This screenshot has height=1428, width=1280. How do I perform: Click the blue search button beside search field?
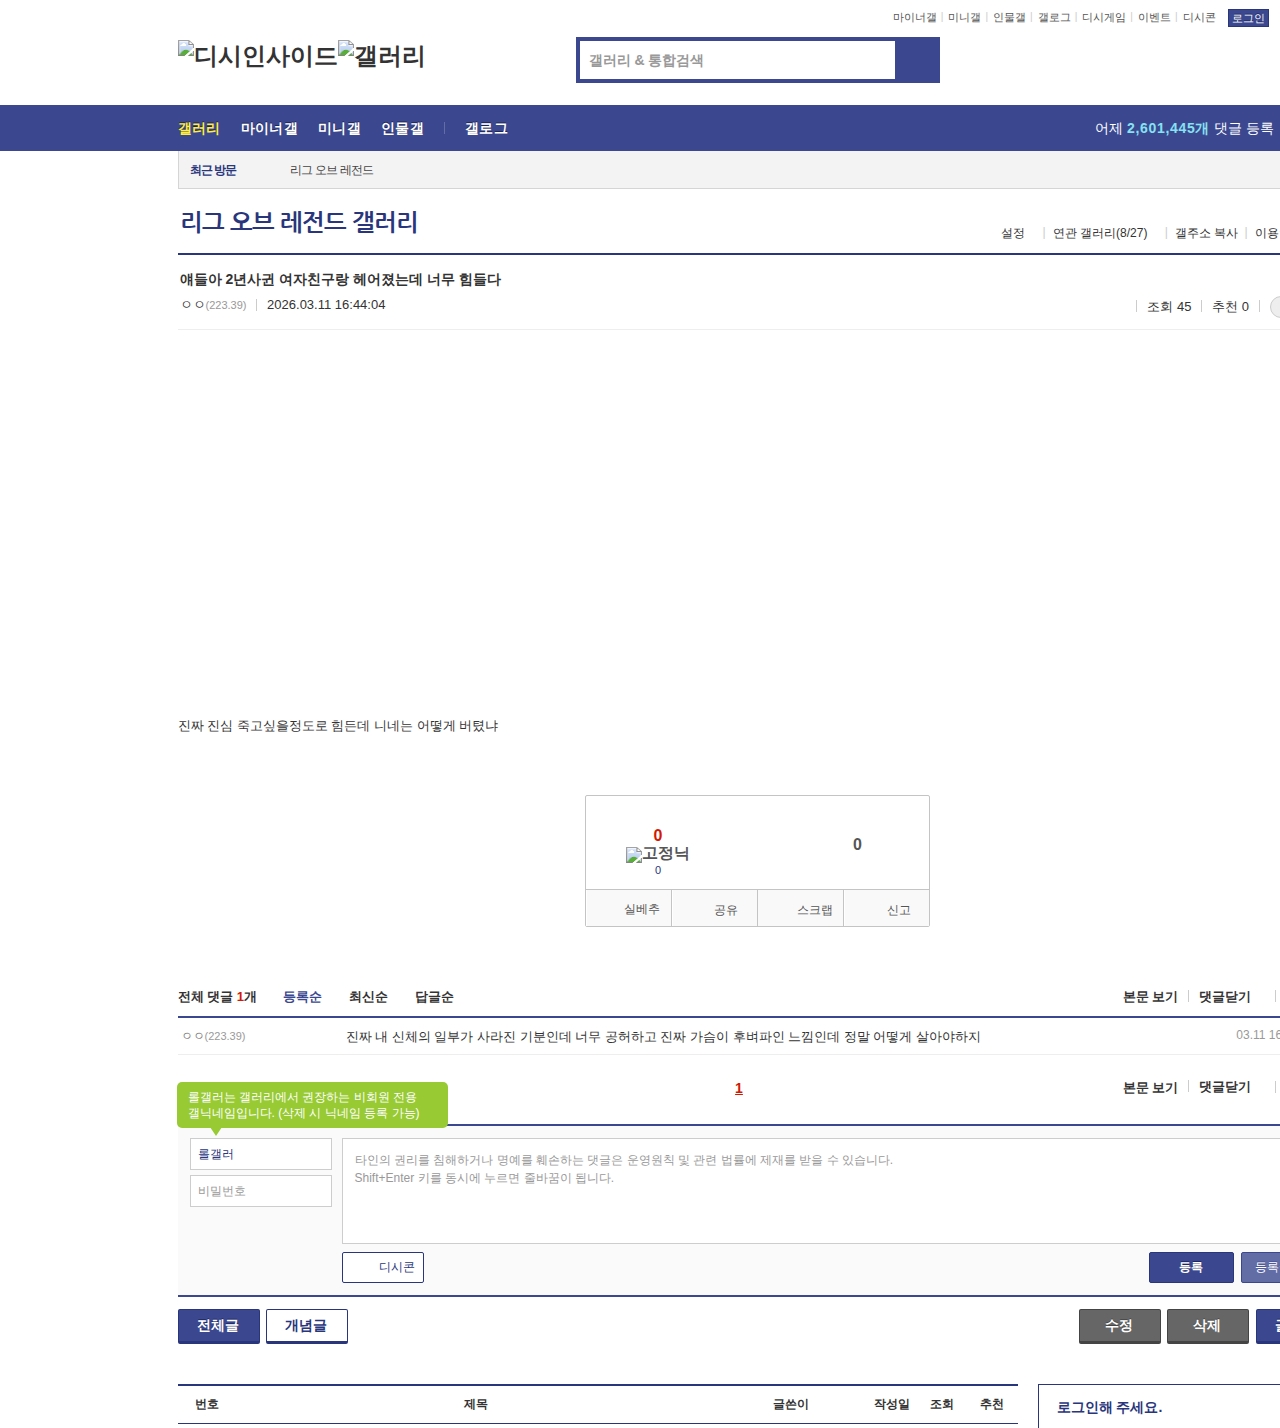917,60
